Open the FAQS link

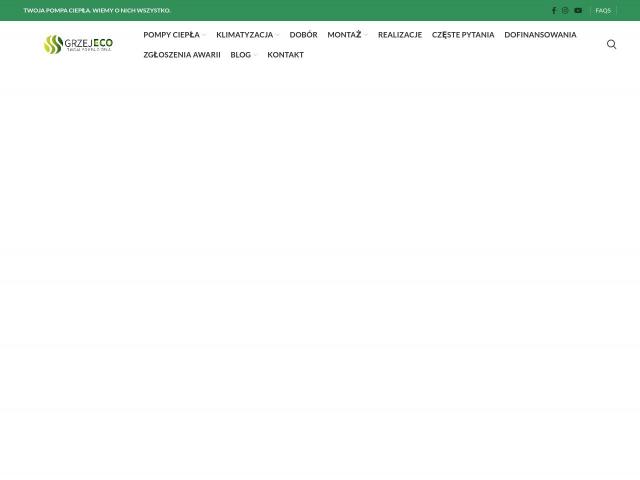(x=603, y=11)
